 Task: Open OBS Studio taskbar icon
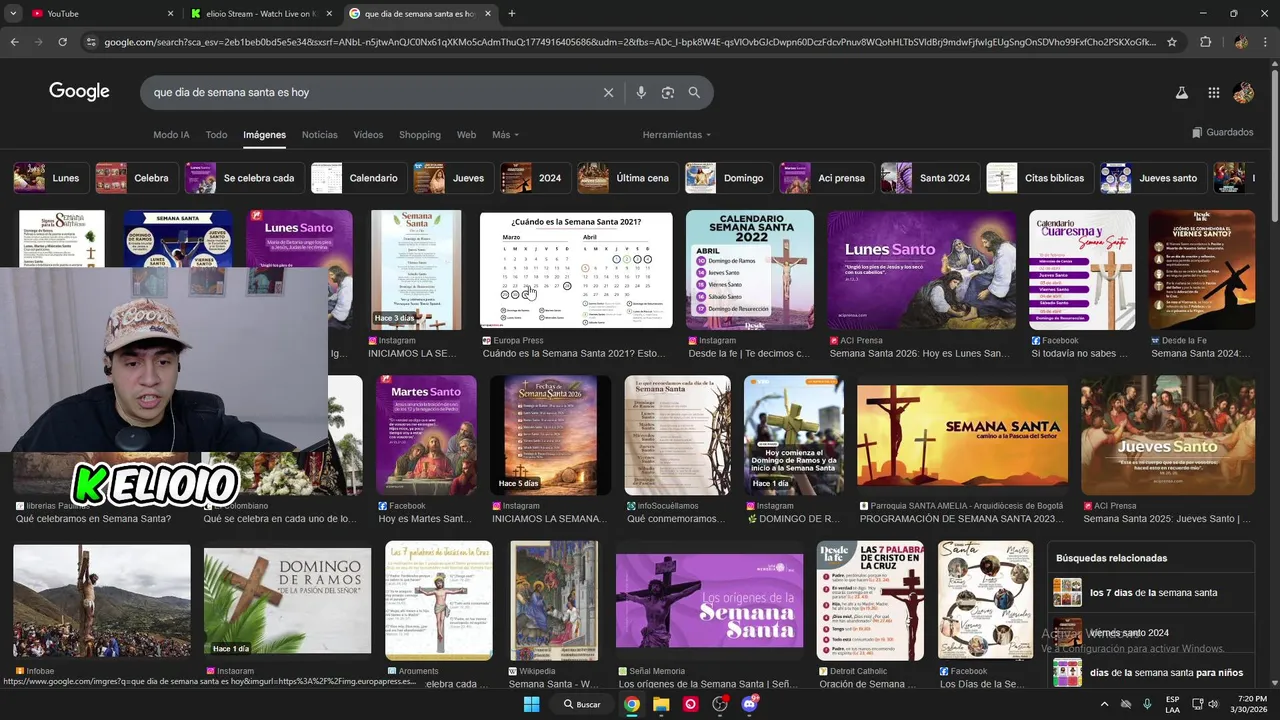(720, 704)
